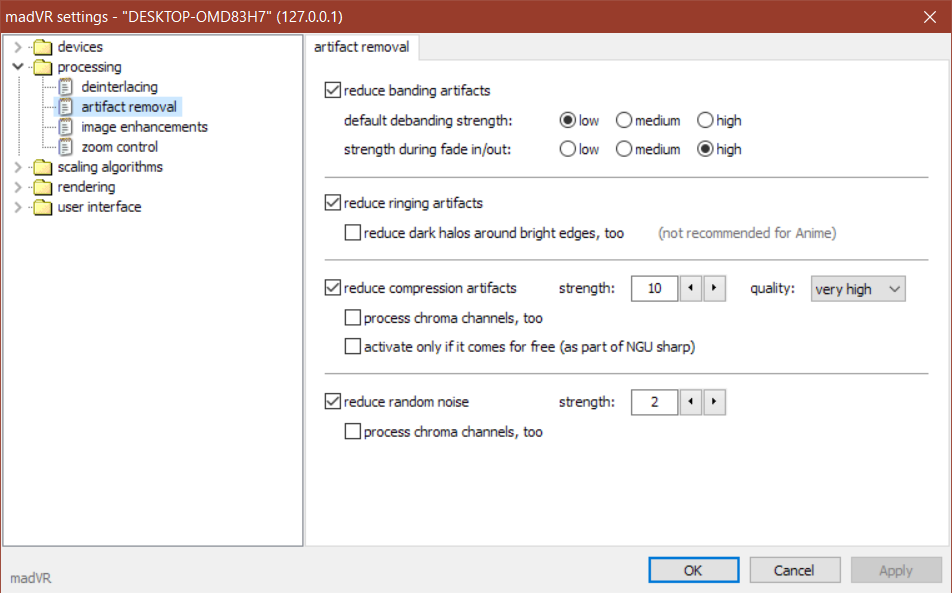Click the Apply button
Viewport: 952px width, 593px height.
[896, 570]
